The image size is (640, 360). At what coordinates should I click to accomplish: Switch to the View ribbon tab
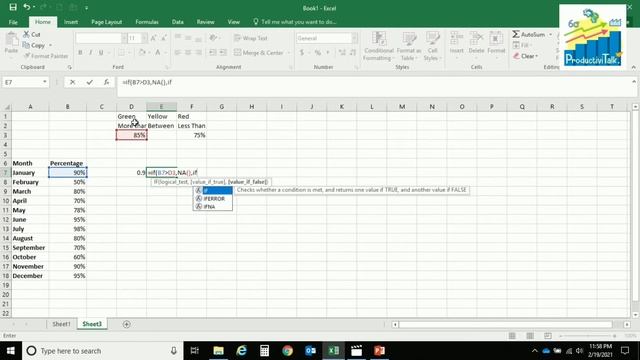tap(233, 22)
